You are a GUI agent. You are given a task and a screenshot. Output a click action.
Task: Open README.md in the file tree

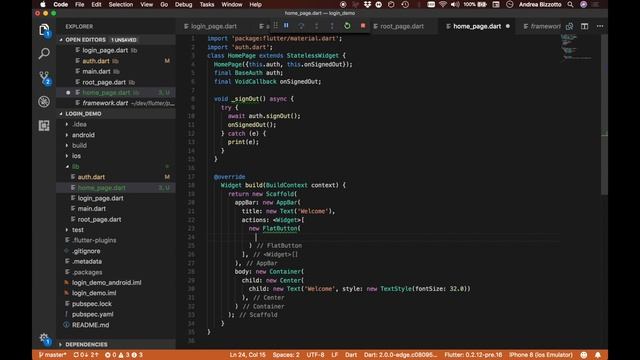(x=90, y=325)
